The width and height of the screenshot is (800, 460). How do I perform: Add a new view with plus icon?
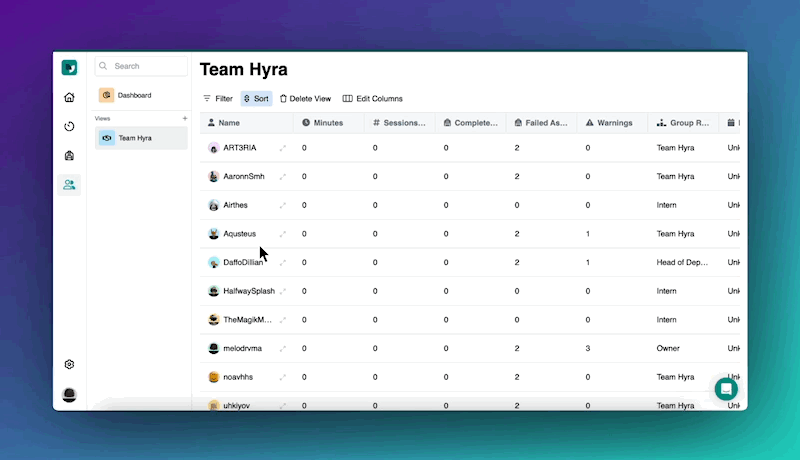pos(184,118)
